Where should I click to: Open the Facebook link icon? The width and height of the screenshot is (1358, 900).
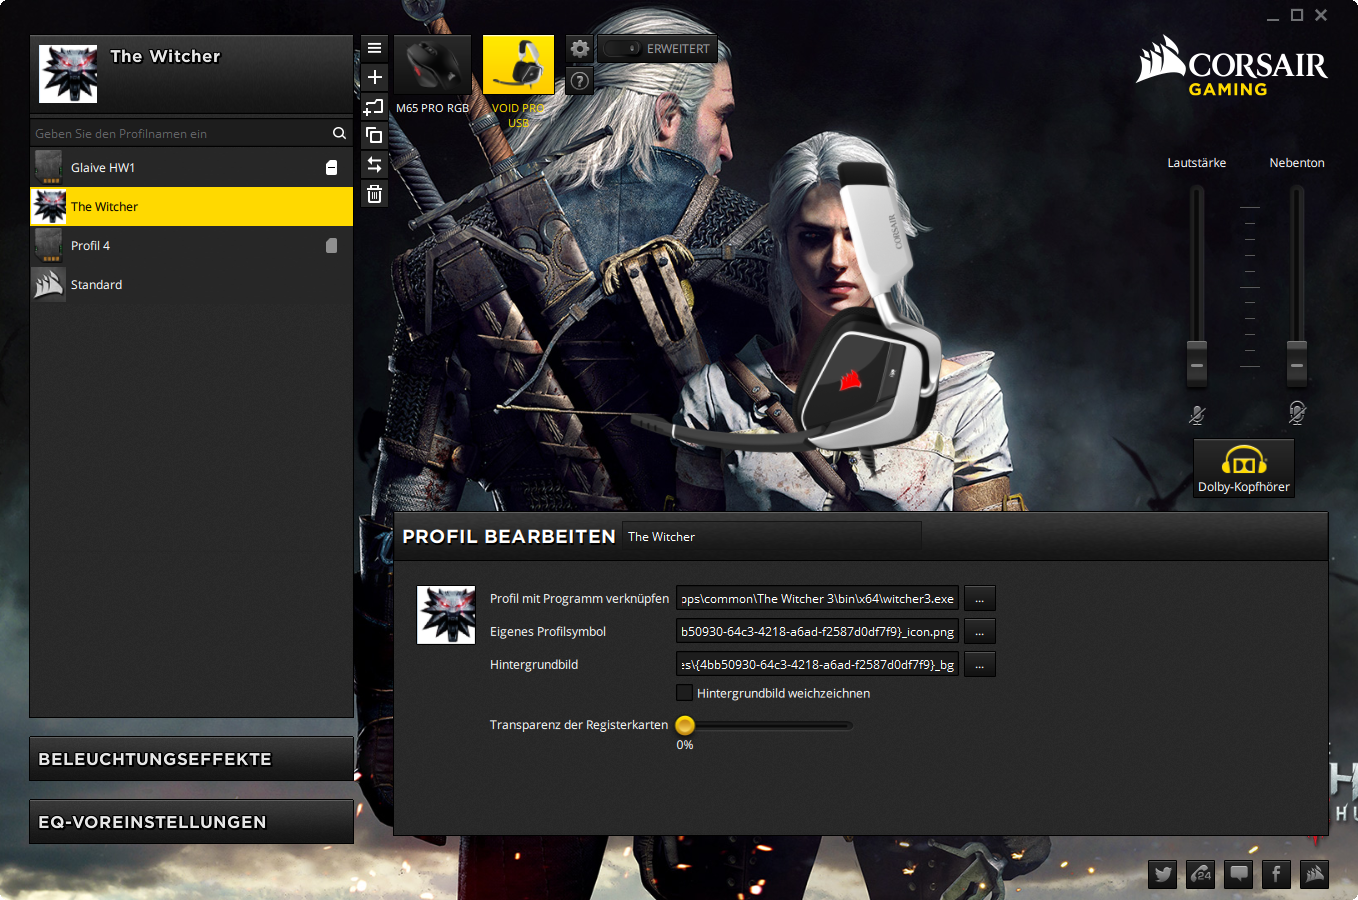[x=1276, y=875]
